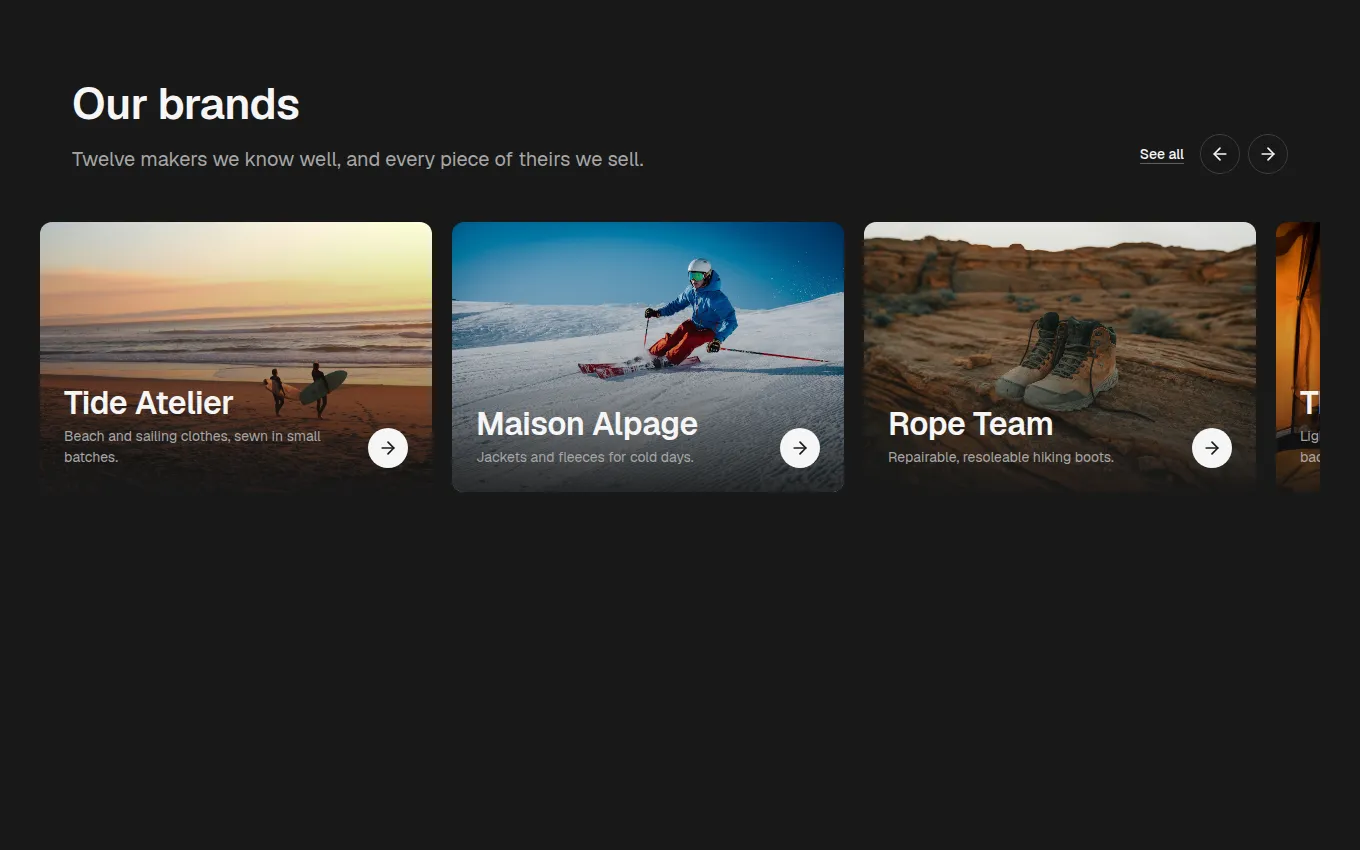Click the previous brands arrow button

(x=1219, y=154)
